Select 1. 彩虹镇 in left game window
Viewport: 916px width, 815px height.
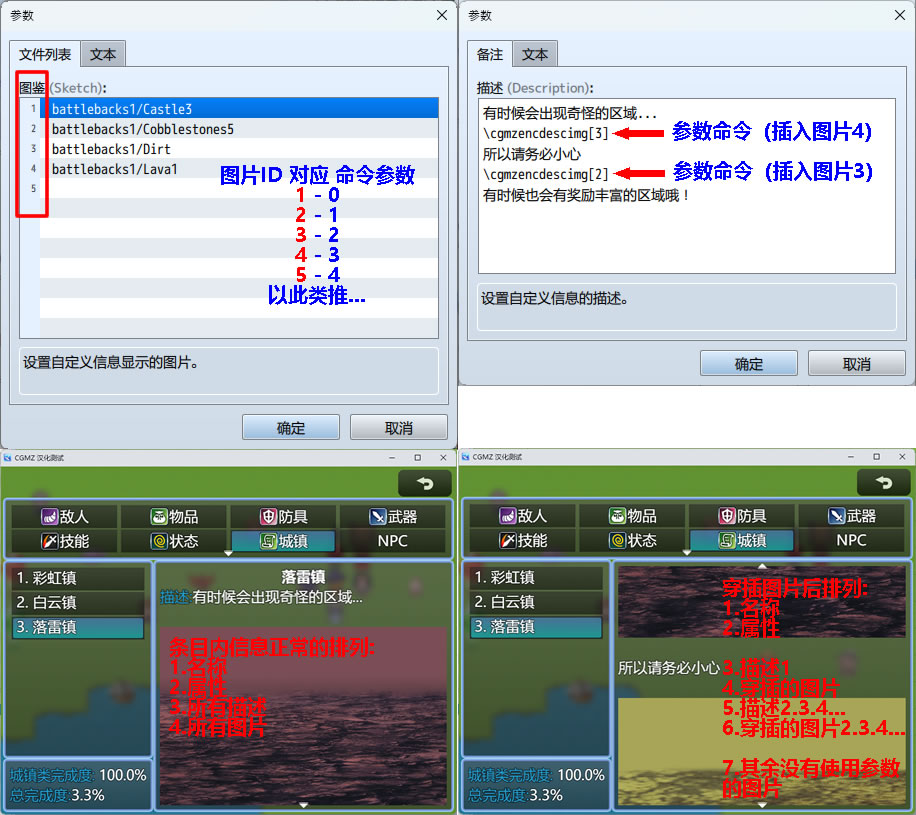pyautogui.click(x=78, y=578)
